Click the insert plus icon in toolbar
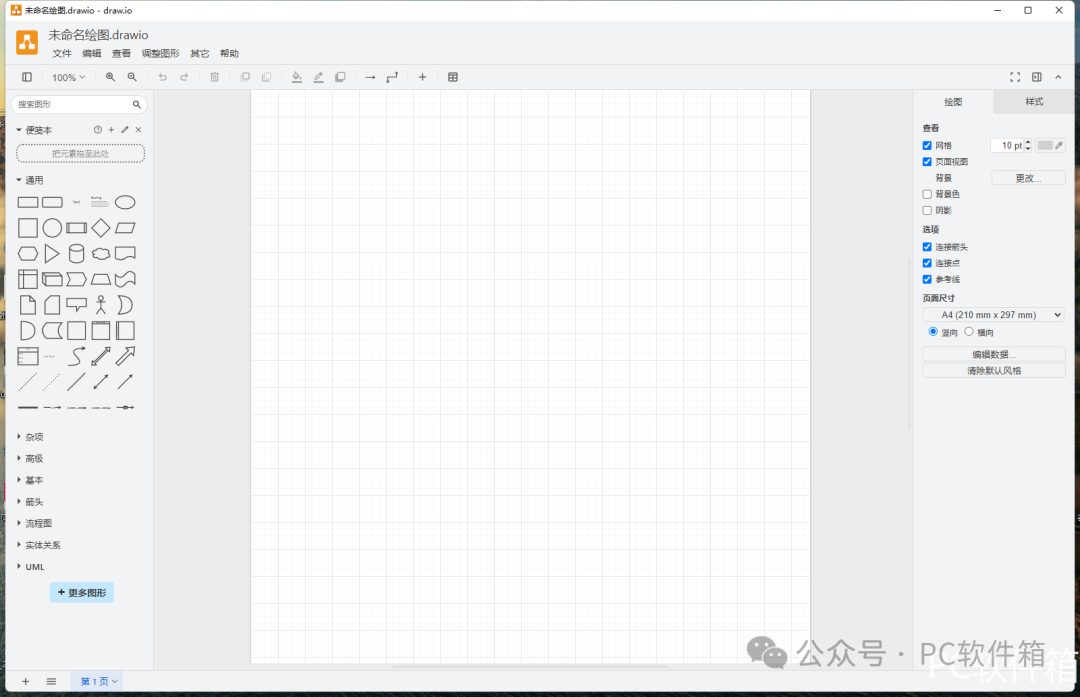The width and height of the screenshot is (1080, 697). 422,77
